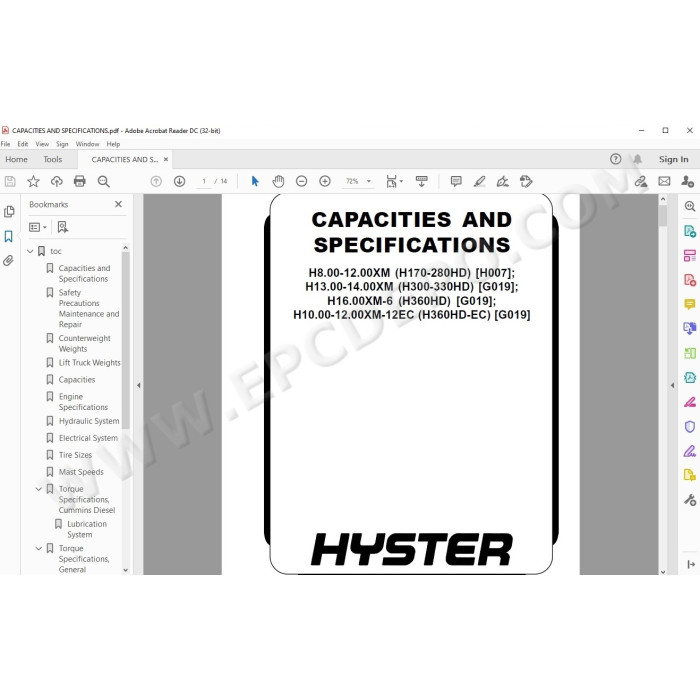Image resolution: width=700 pixels, height=700 pixels.
Task: Add a comment sticky note
Action: tap(456, 181)
